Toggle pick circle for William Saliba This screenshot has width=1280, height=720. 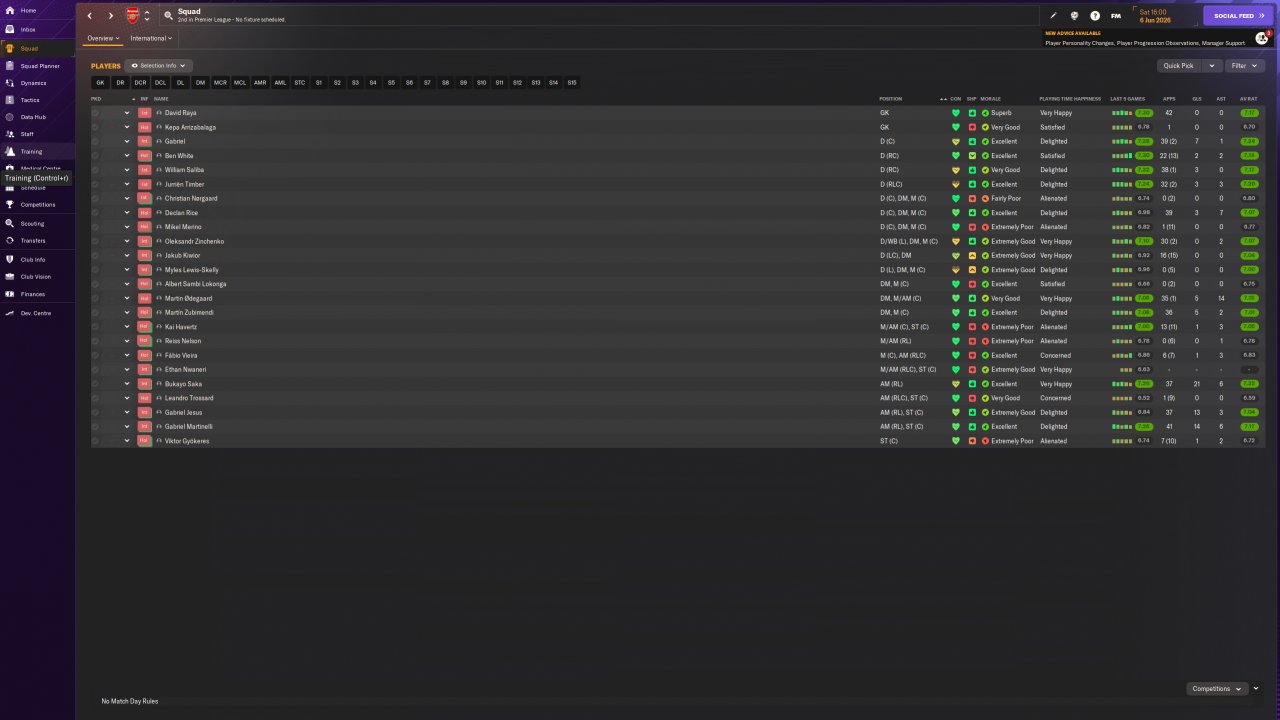[96, 170]
